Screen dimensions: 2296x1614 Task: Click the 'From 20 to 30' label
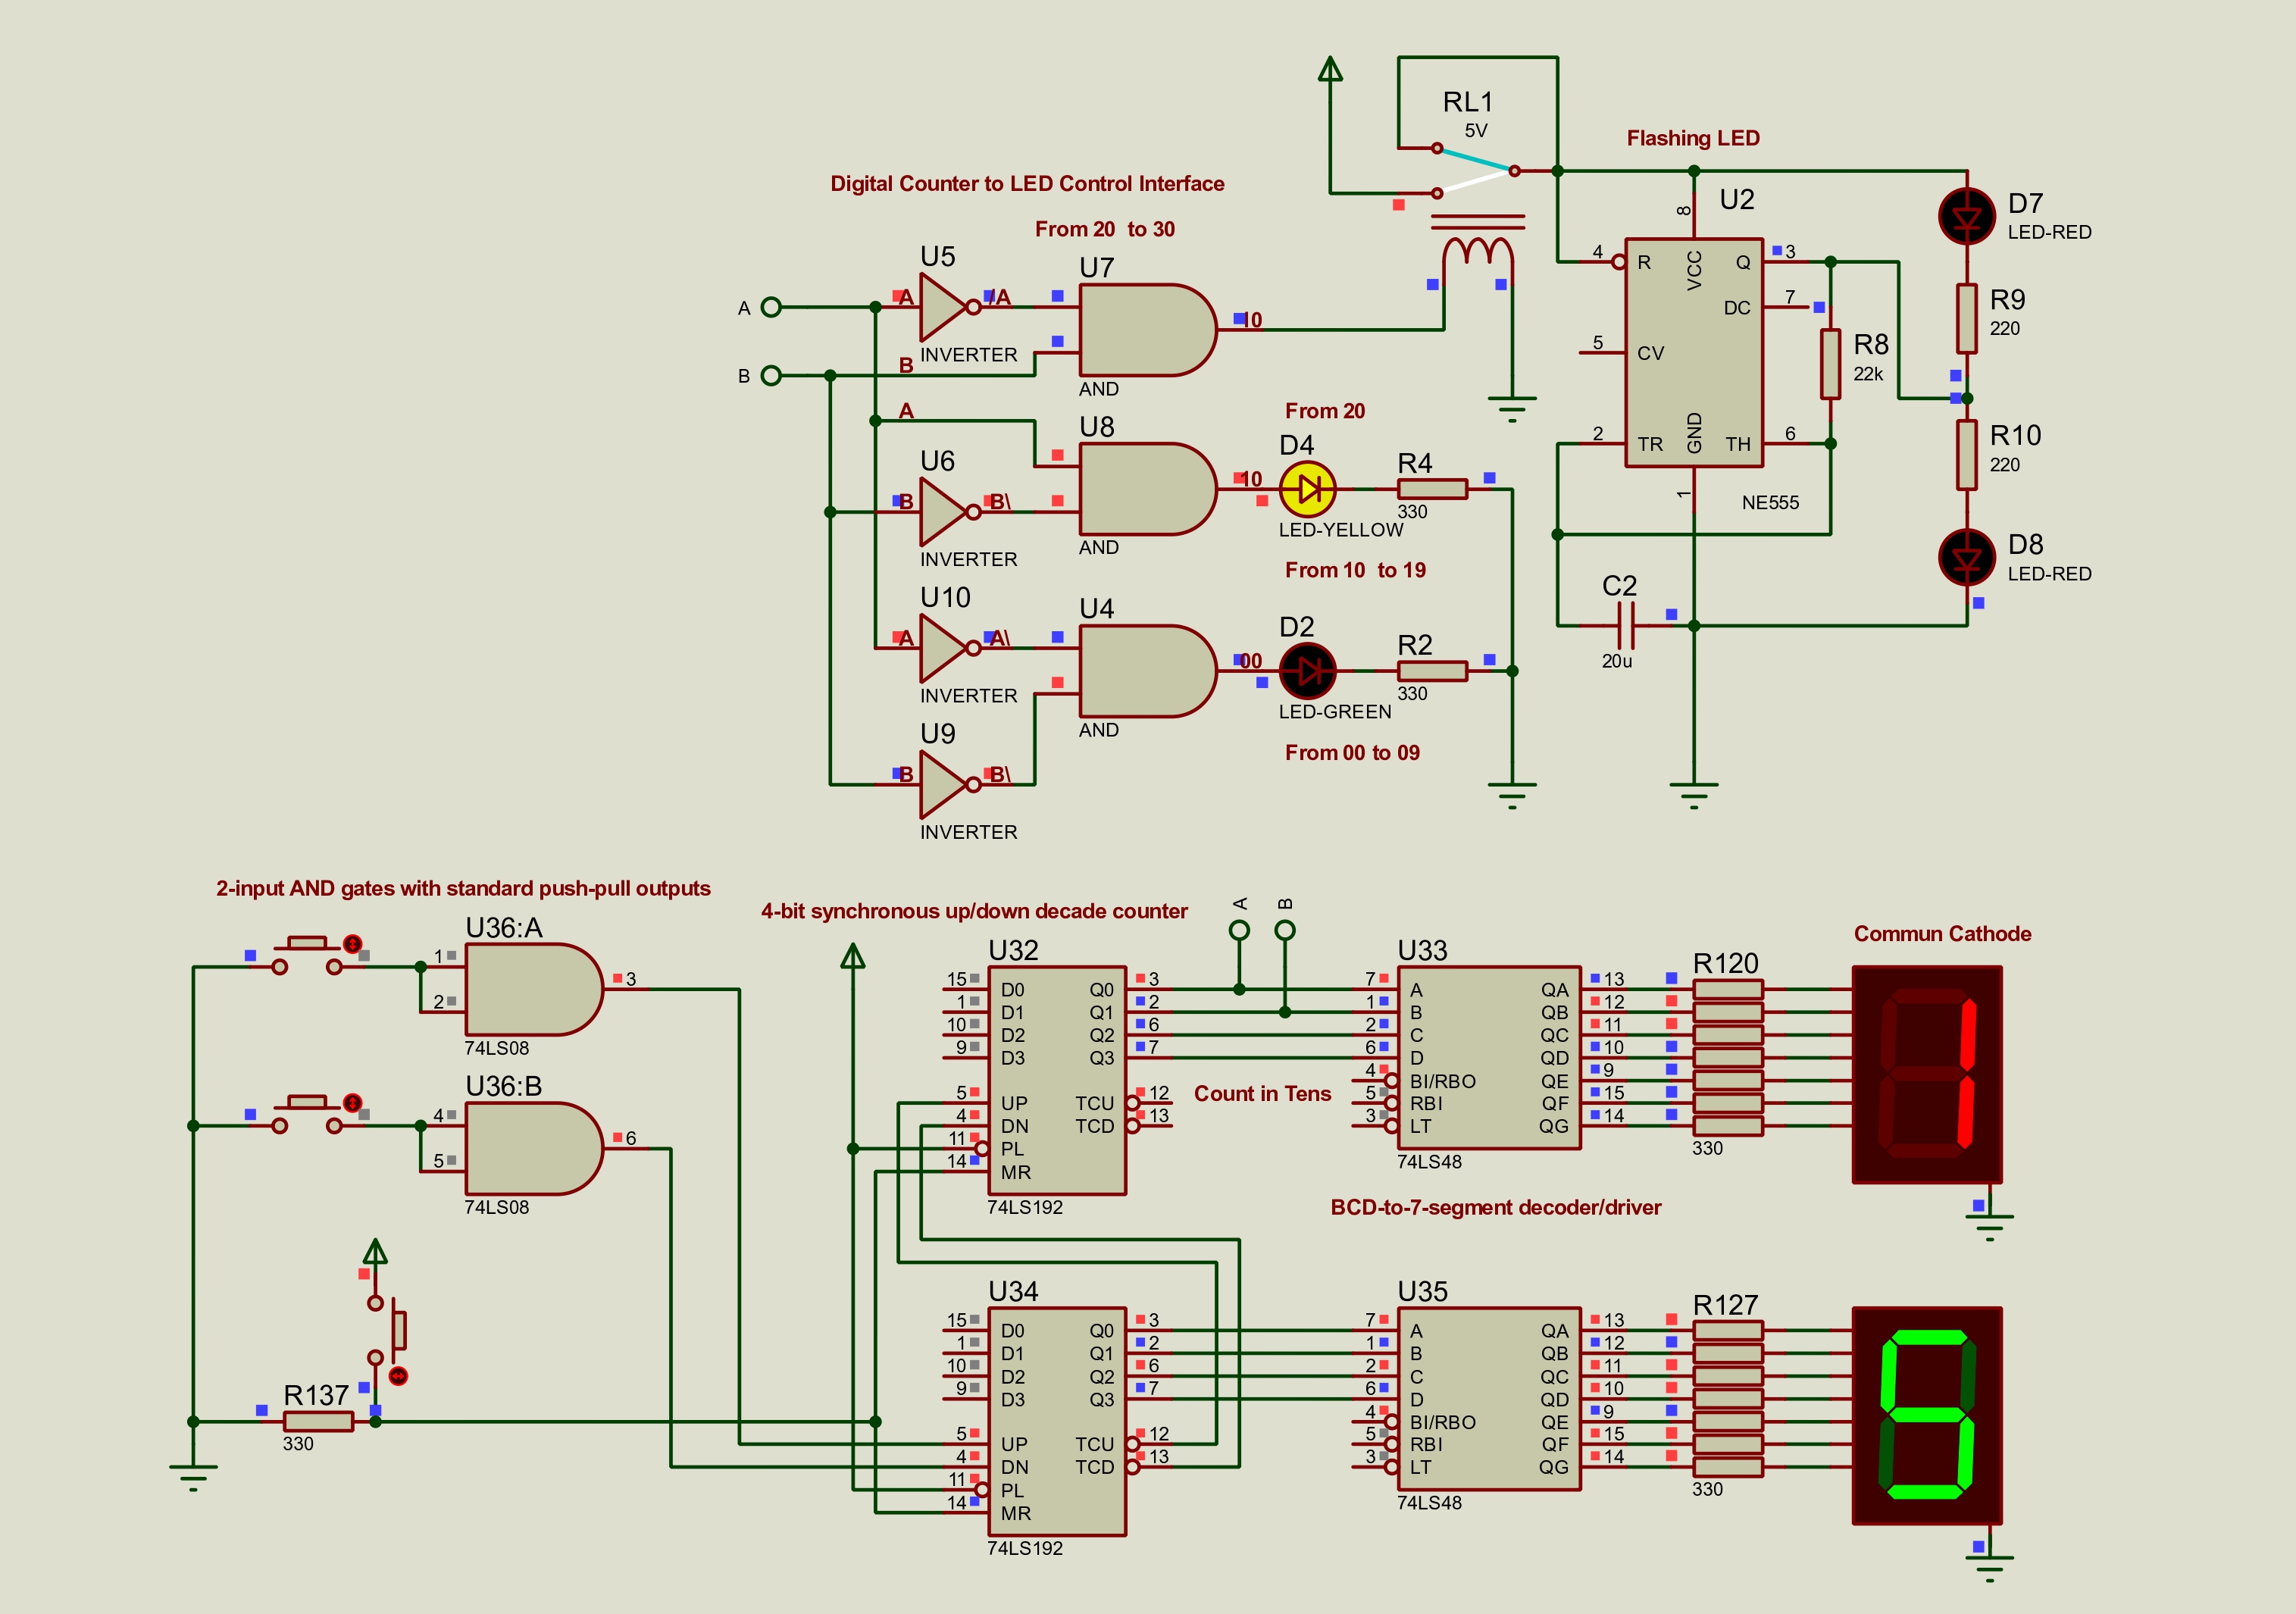click(1105, 229)
